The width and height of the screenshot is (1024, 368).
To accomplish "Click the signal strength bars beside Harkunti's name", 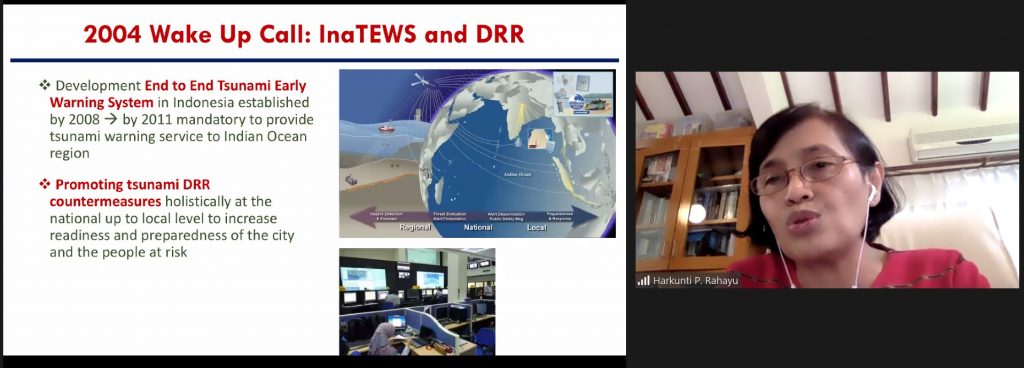I will (x=643, y=281).
